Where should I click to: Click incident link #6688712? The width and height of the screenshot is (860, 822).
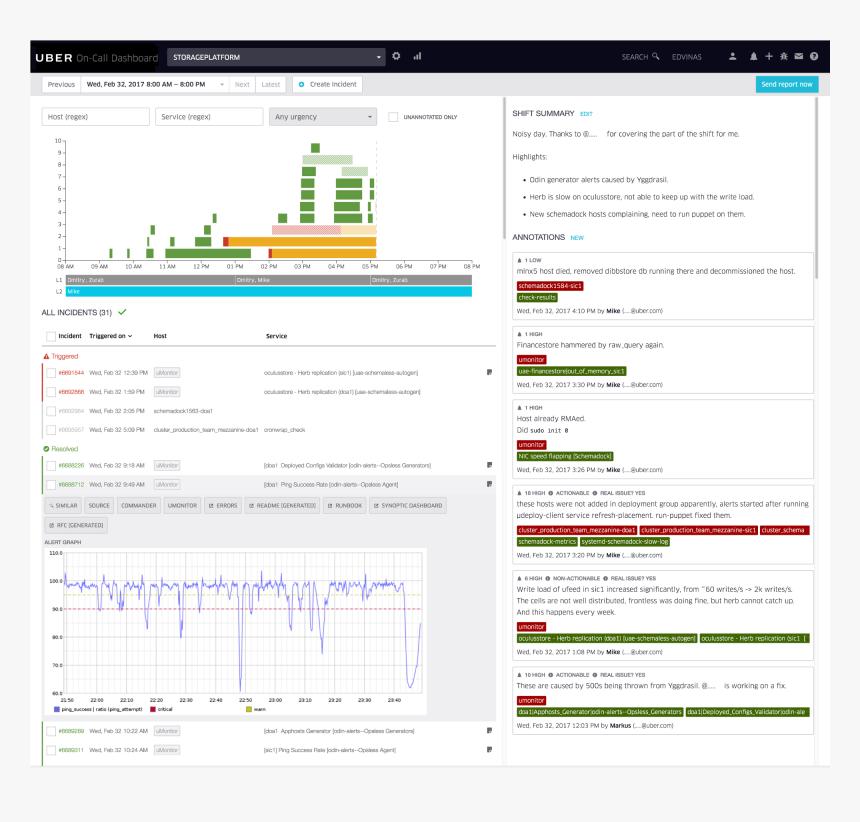pyautogui.click(x=71, y=485)
